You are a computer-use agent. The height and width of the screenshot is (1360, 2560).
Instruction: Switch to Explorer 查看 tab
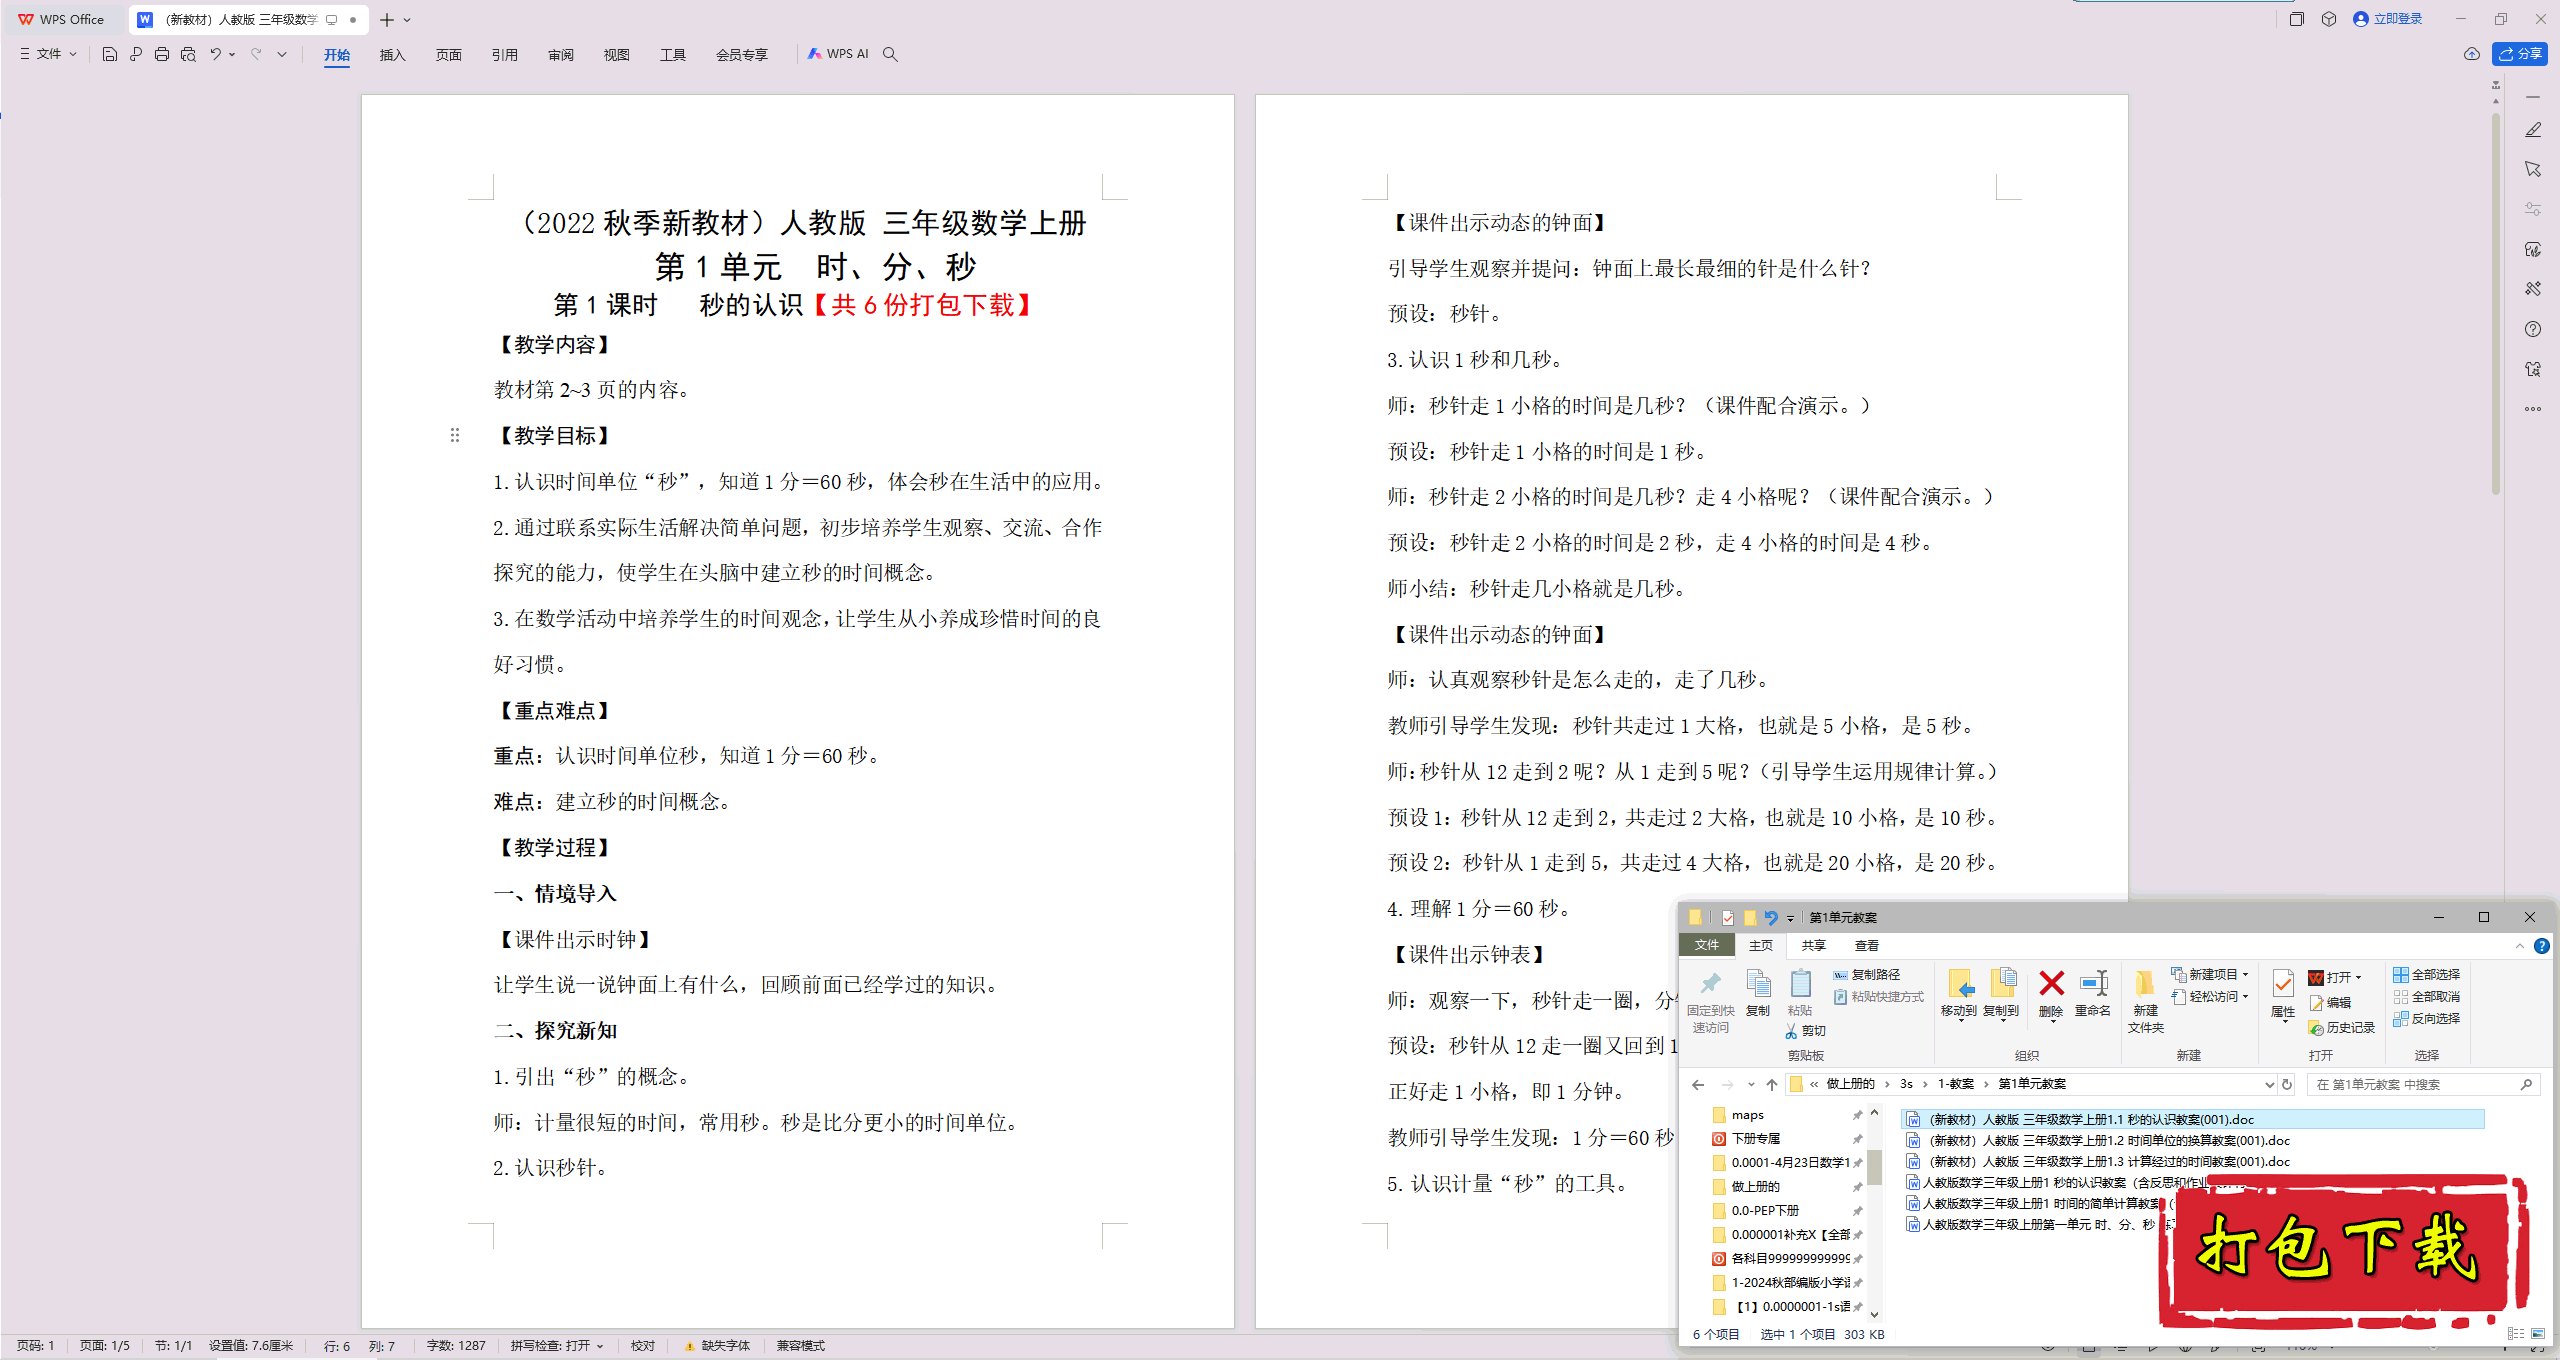[x=1867, y=946]
